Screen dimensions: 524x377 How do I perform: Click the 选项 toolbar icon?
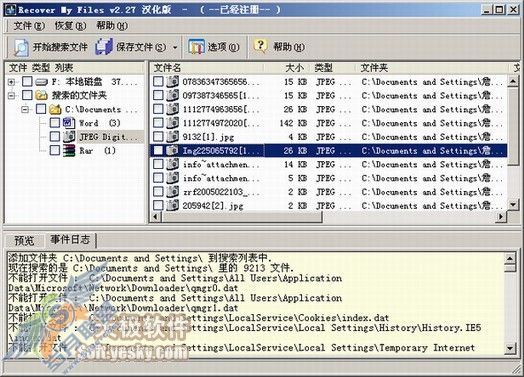[196, 47]
